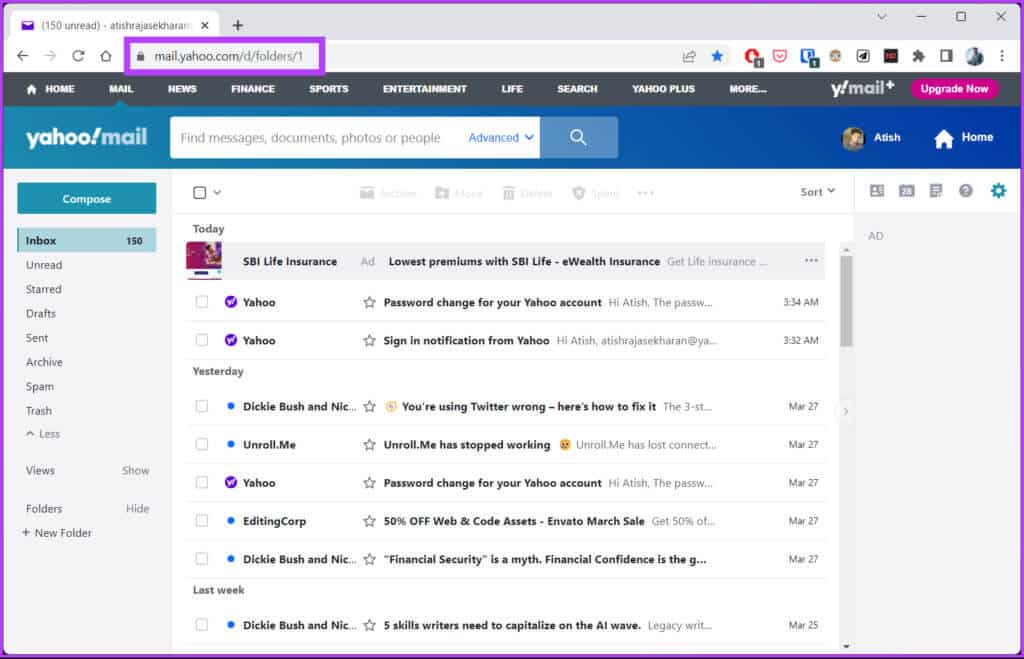The width and height of the screenshot is (1024, 659).
Task: Click the address bar URL mail.yahoo.com
Action: tap(229, 56)
